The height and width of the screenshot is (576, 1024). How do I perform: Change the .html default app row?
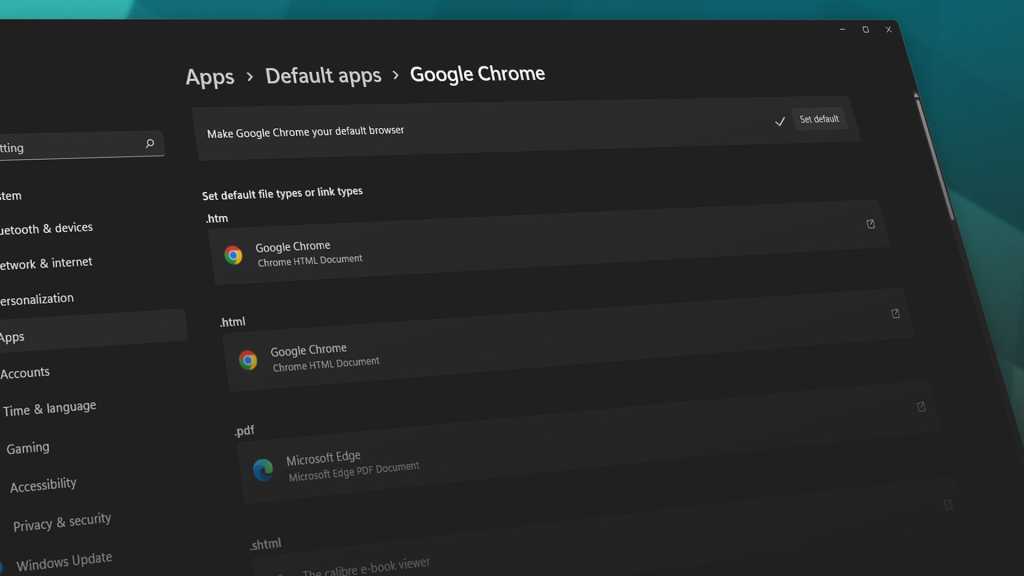click(568, 342)
